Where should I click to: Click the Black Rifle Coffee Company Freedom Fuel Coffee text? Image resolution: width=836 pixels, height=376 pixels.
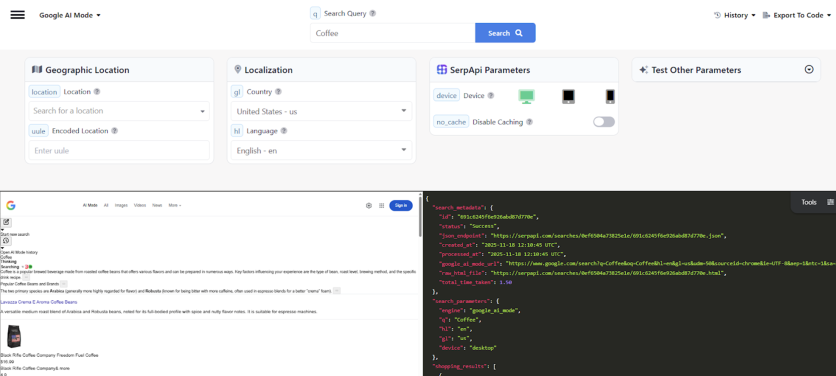coord(49,355)
